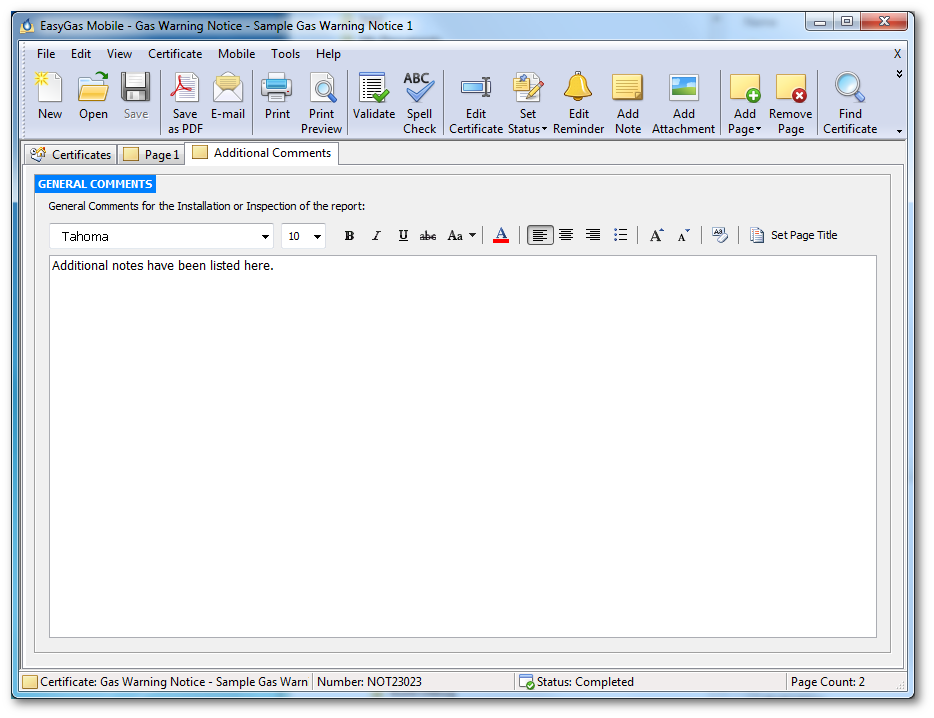
Task: Maximize the EasyGas Mobile window
Action: pyautogui.click(x=846, y=22)
